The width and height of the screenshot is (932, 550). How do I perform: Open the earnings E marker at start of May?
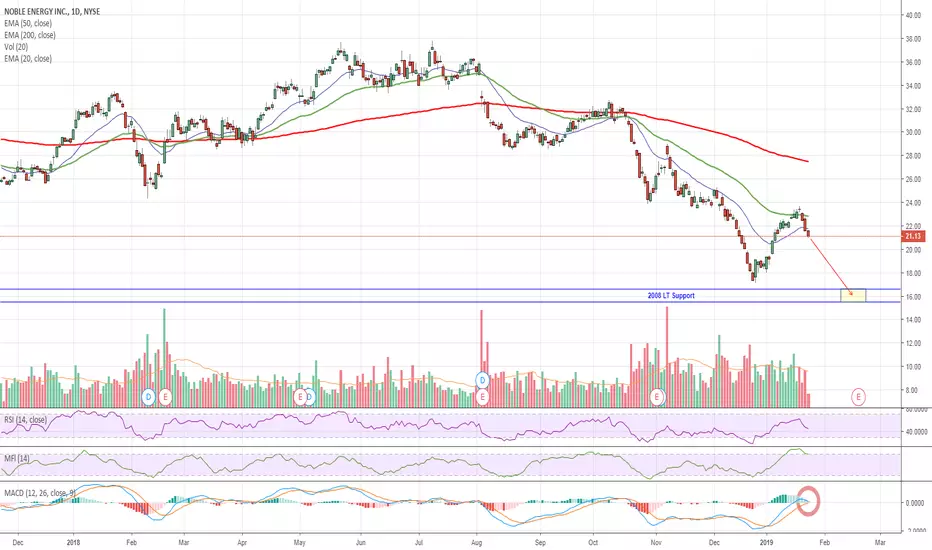click(300, 397)
